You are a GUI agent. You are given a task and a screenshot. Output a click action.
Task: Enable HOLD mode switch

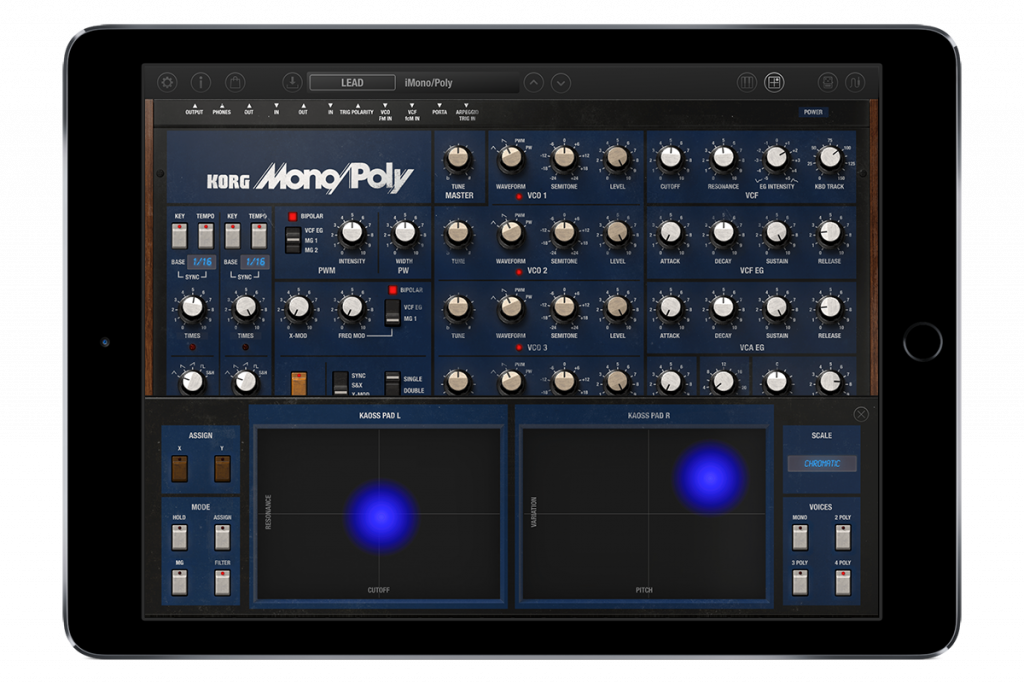(180, 537)
